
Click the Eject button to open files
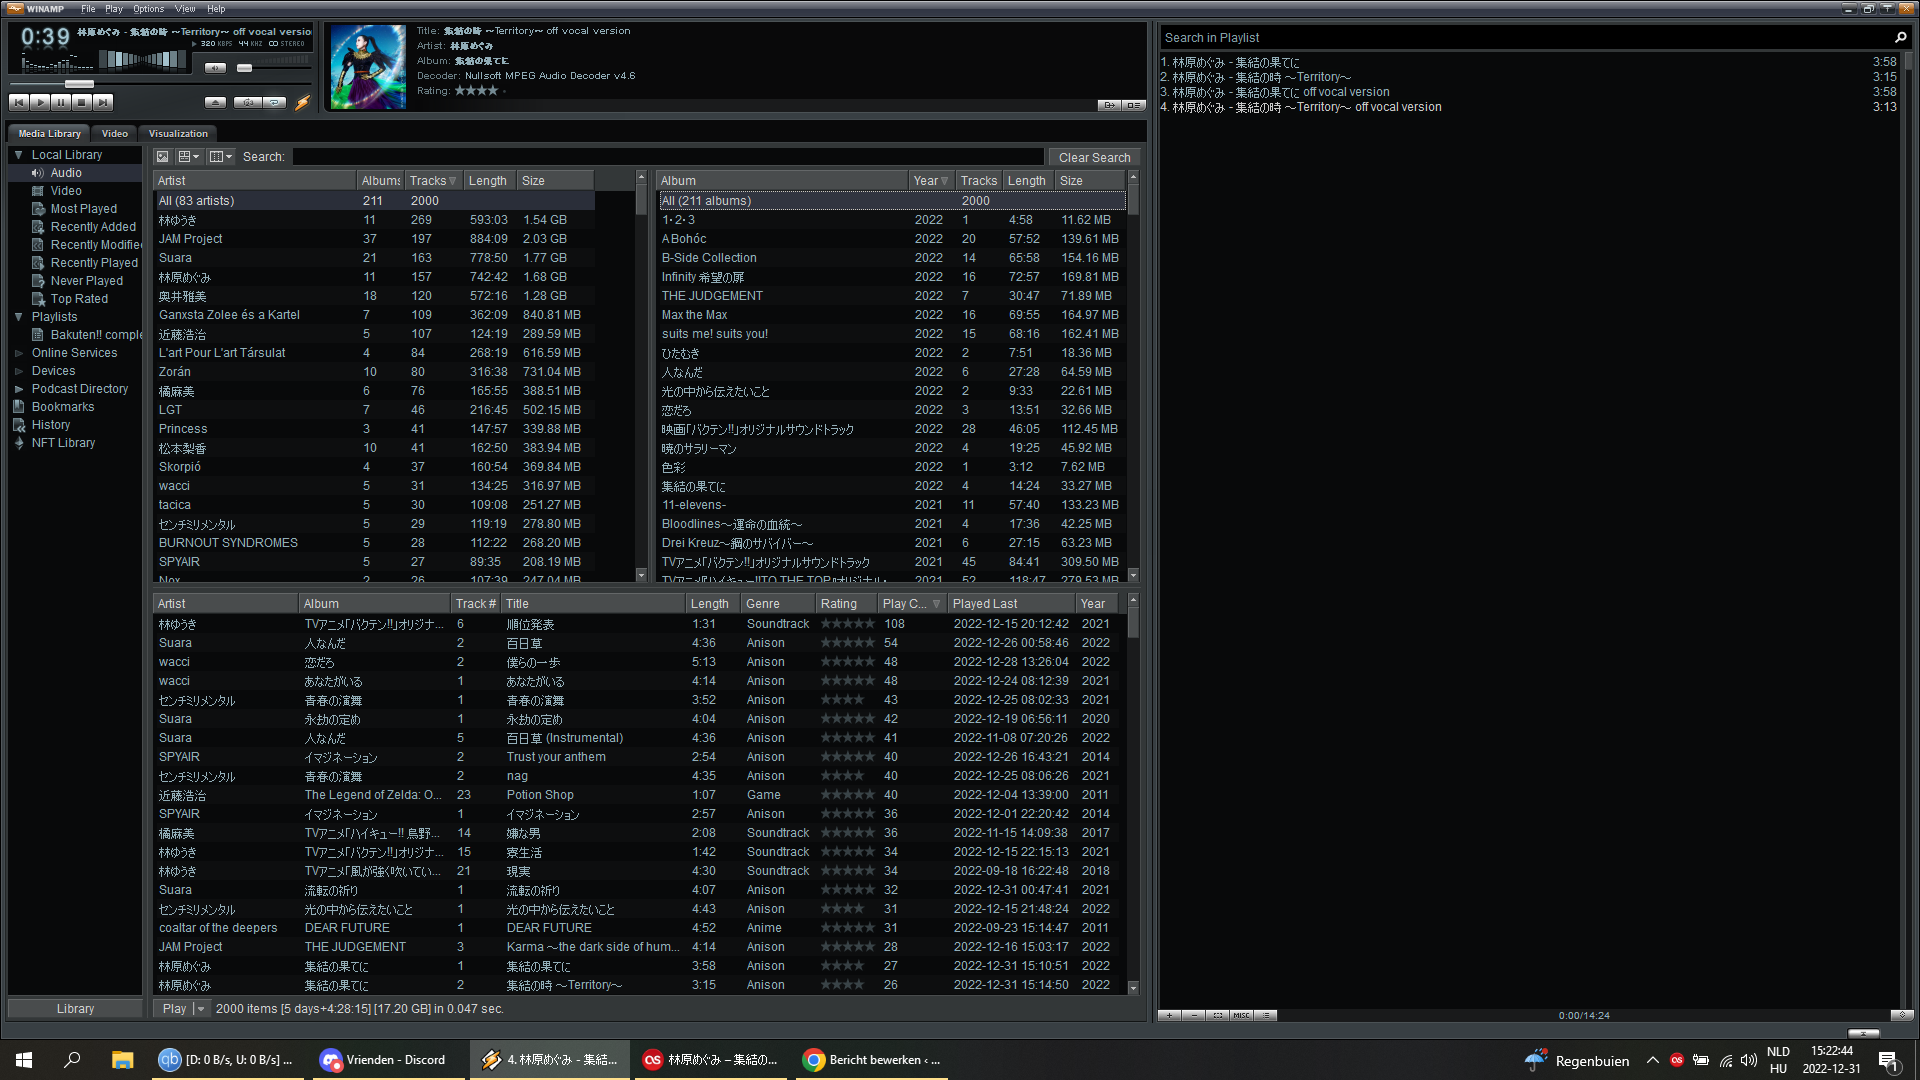(x=215, y=102)
